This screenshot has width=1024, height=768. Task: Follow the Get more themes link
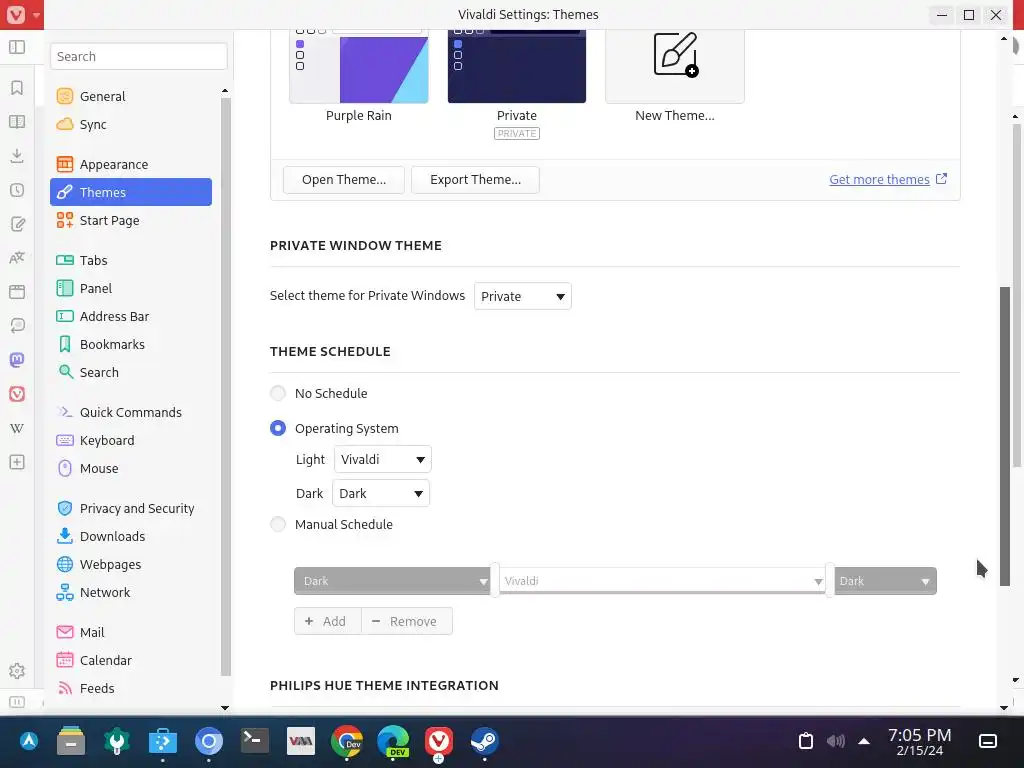coord(879,180)
